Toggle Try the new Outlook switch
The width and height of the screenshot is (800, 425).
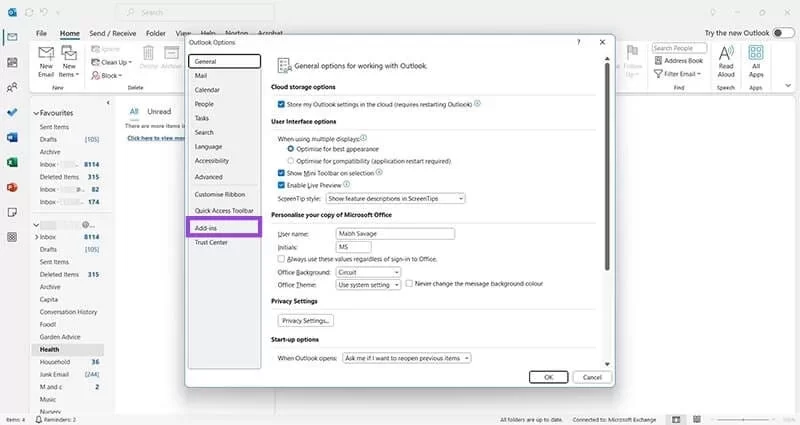(x=782, y=33)
